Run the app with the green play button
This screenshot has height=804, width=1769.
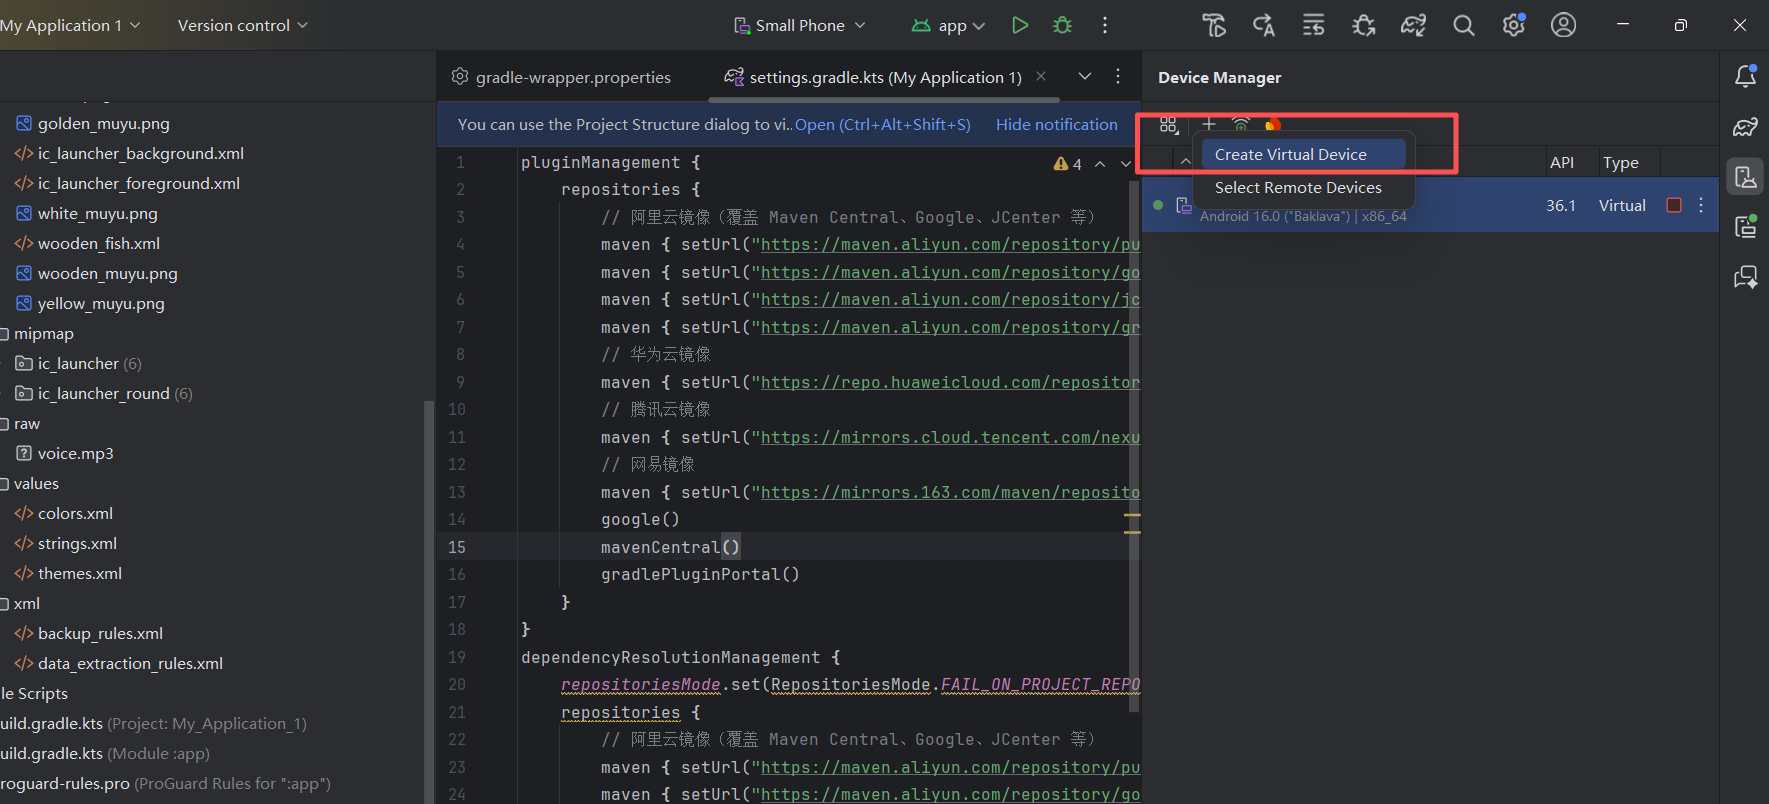click(x=1019, y=25)
